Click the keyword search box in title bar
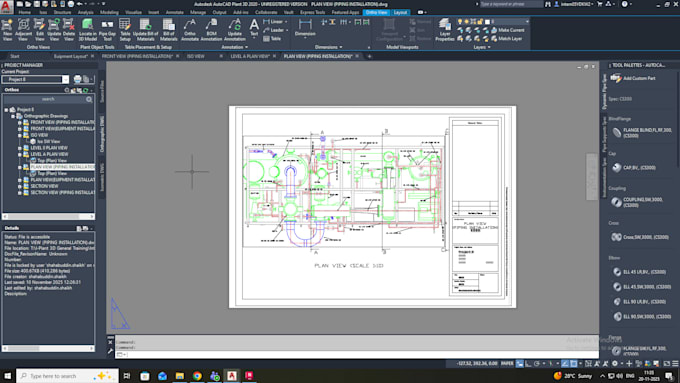This screenshot has width=680, height=383. [511, 4]
